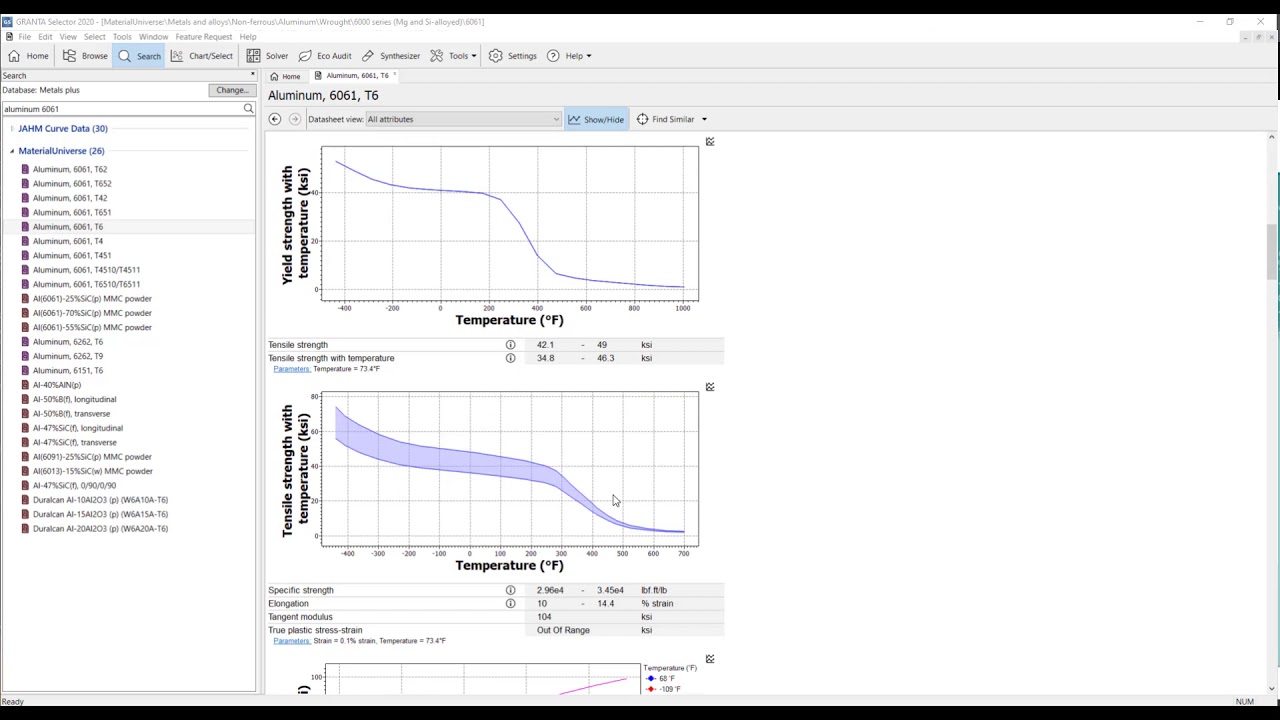Open the File menu
This screenshot has width=1280, height=720.
coord(25,37)
